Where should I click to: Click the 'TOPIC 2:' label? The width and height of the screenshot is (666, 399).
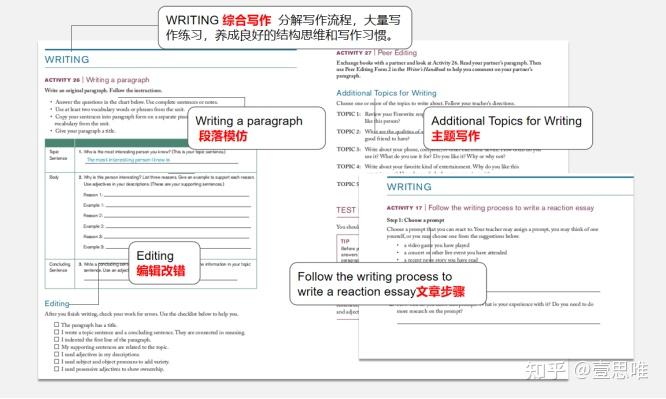[x=348, y=131]
